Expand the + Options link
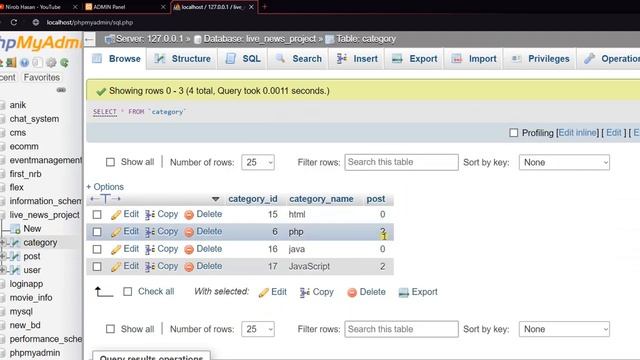This screenshot has height=360, width=640. (105, 187)
